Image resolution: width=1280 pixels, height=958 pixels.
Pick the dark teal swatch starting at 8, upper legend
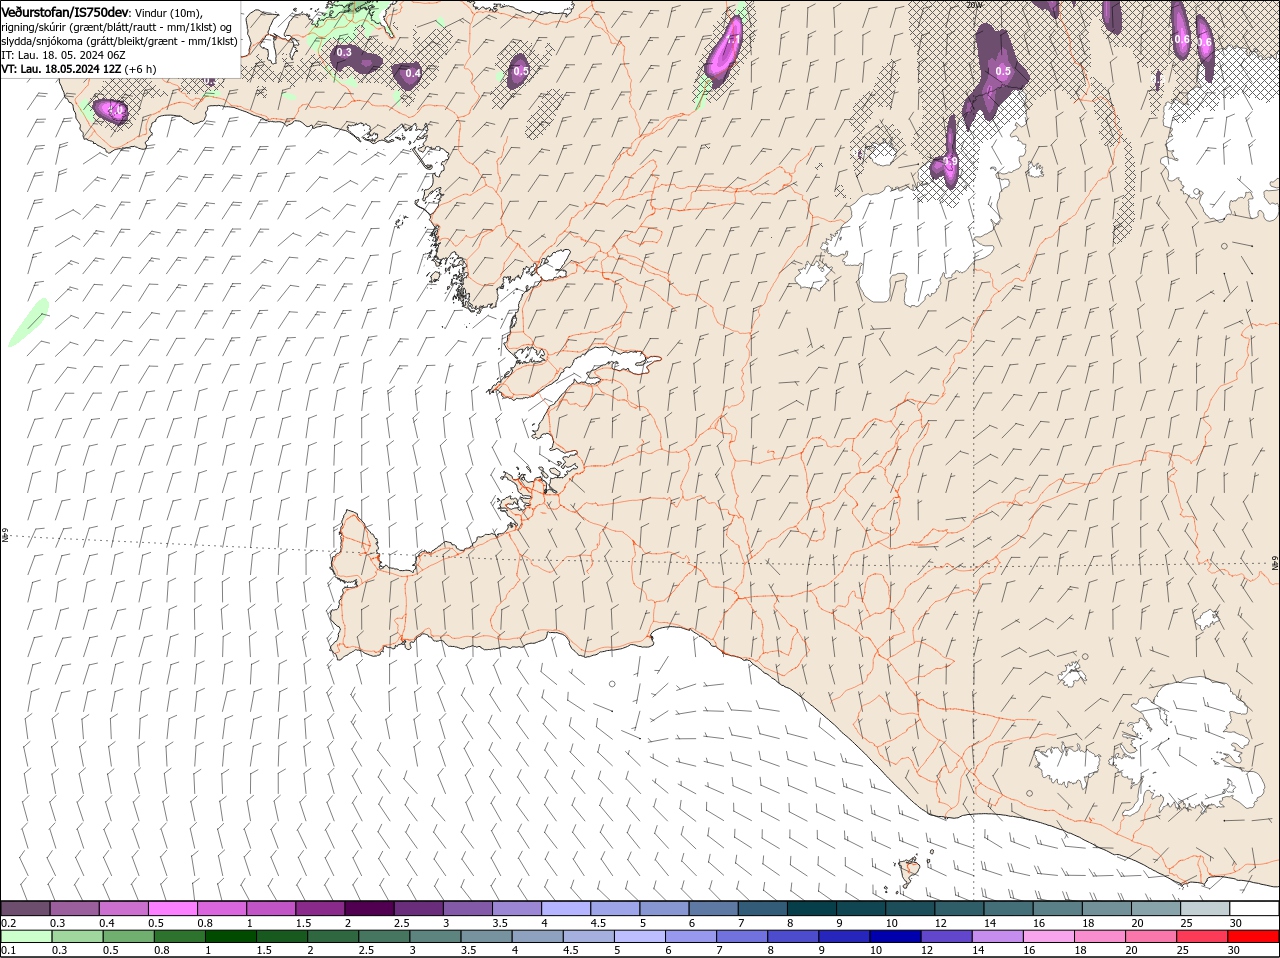pyautogui.click(x=812, y=908)
